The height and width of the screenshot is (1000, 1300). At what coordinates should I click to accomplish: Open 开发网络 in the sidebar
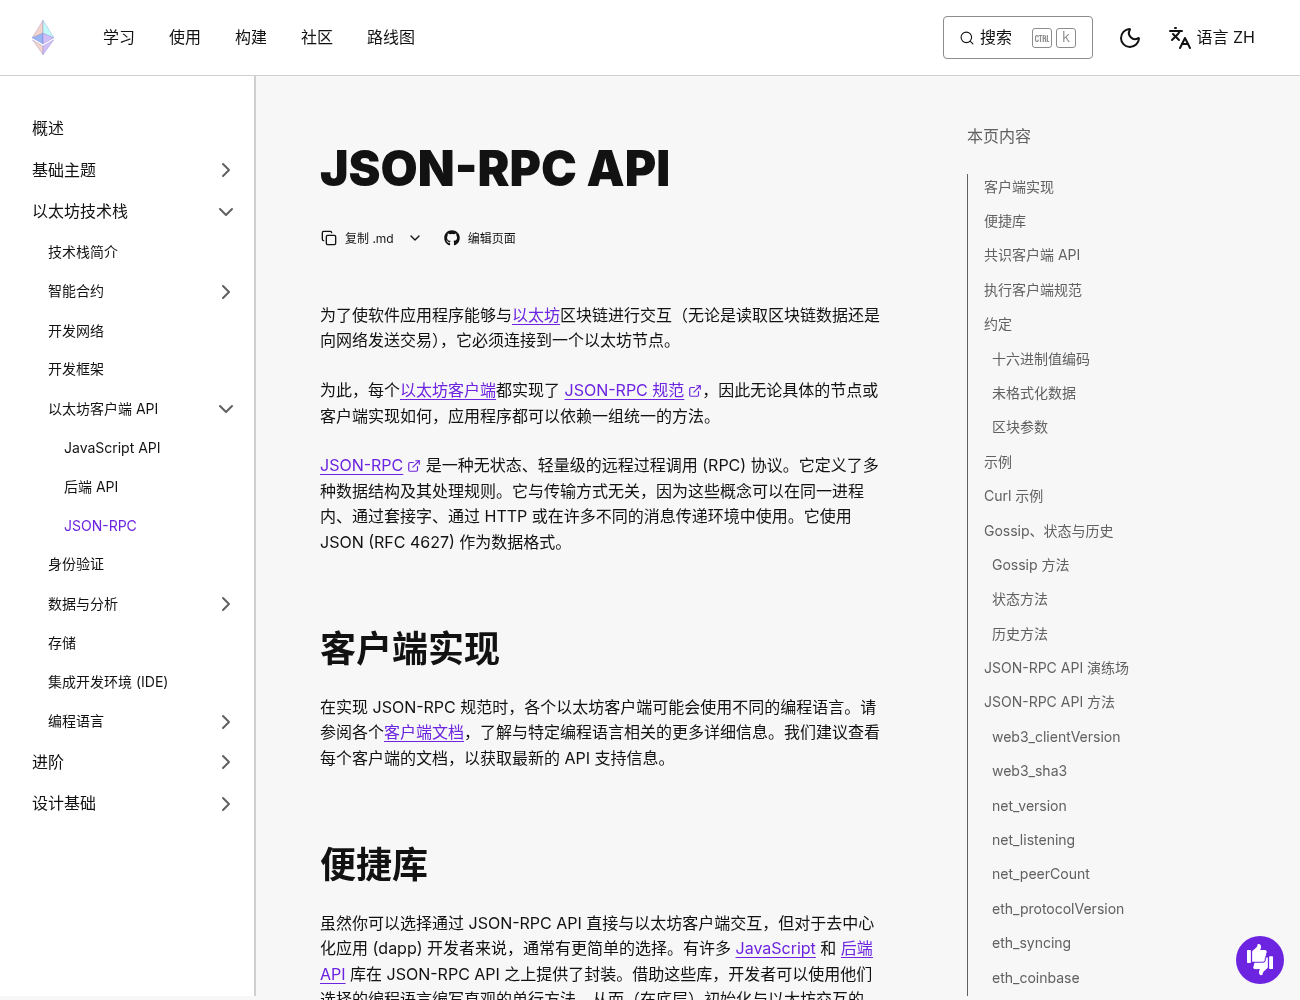point(76,331)
